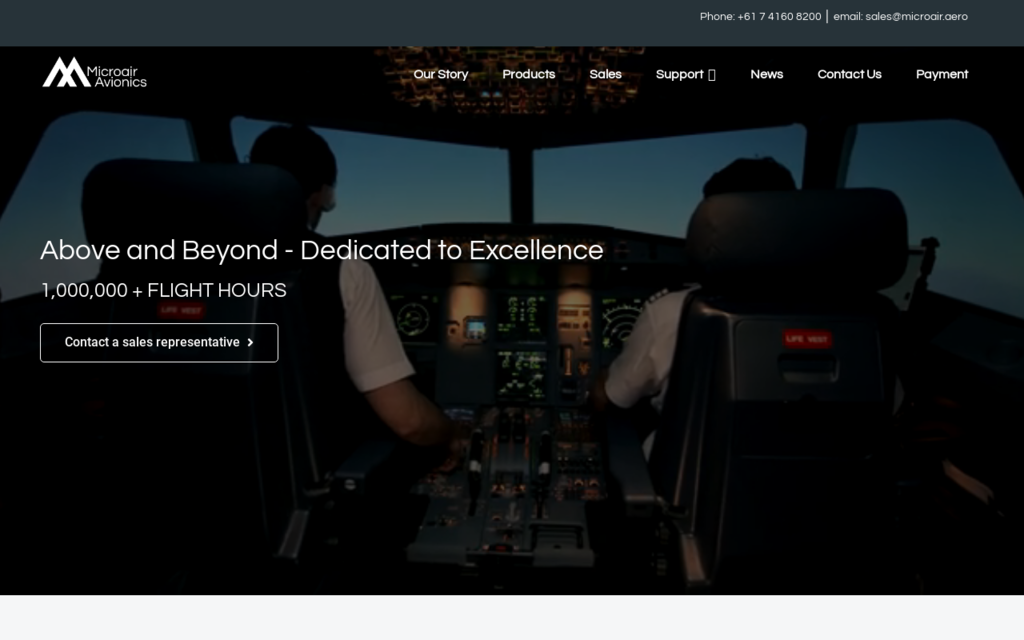Go to the Contact Us page
The width and height of the screenshot is (1024, 640).
coord(849,74)
